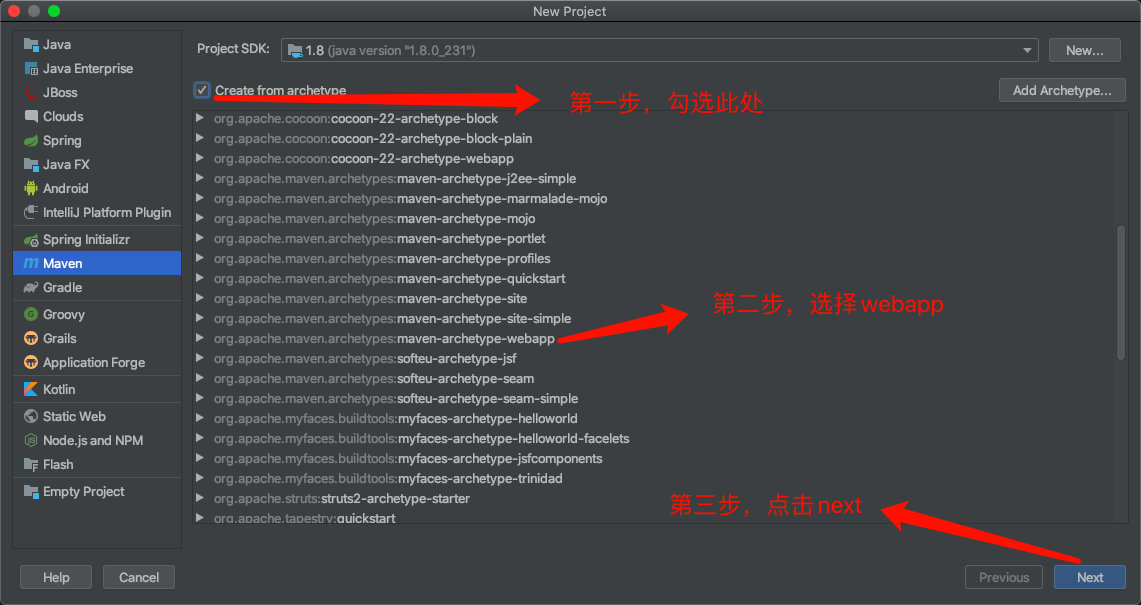Expand struts2-archetype-starter node

(200, 498)
